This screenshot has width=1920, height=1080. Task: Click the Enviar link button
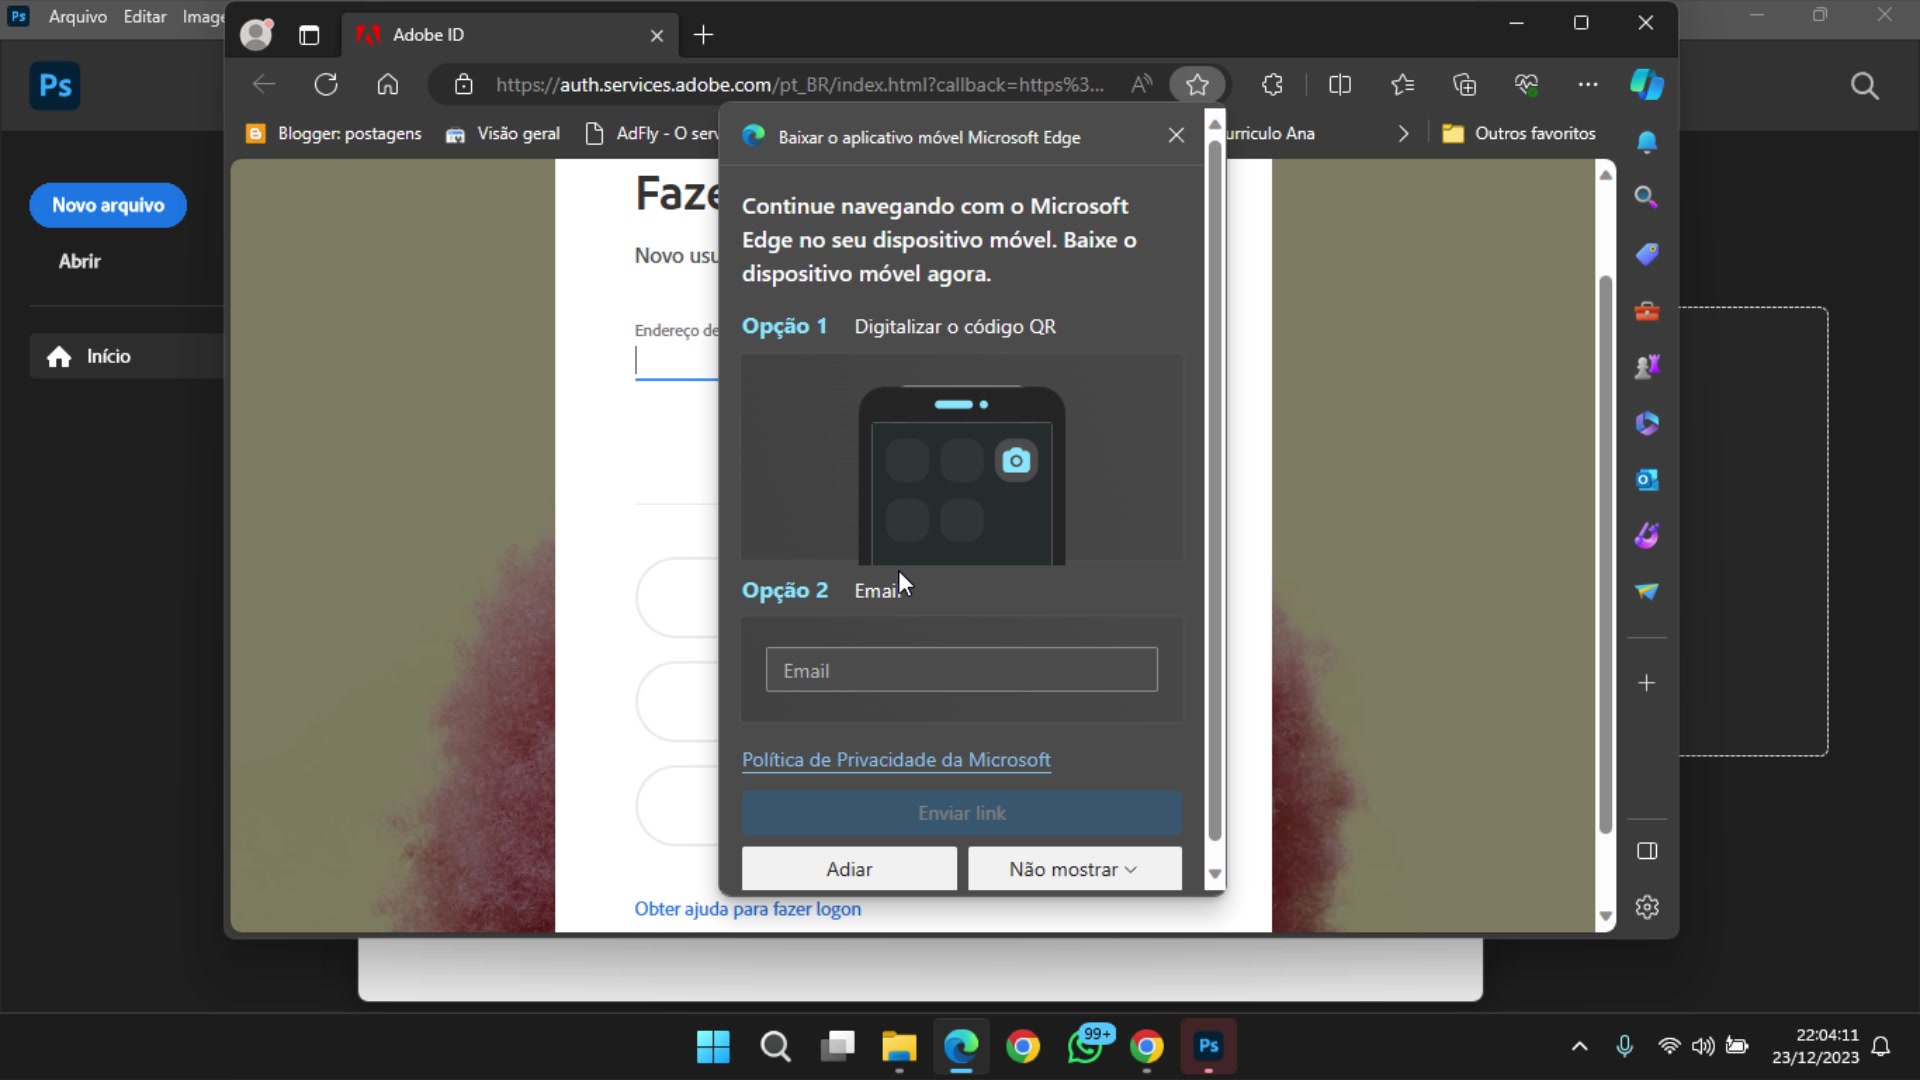tap(962, 813)
